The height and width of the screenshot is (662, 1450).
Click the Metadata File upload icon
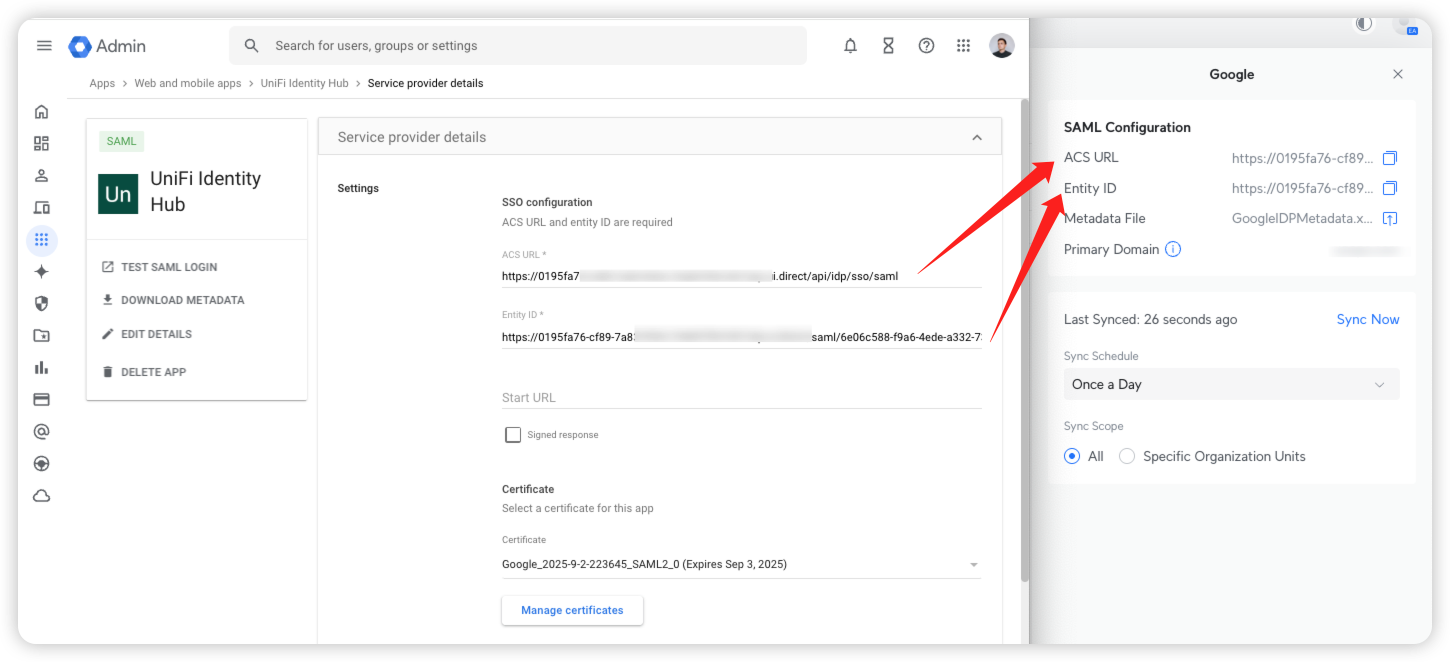pos(1389,219)
